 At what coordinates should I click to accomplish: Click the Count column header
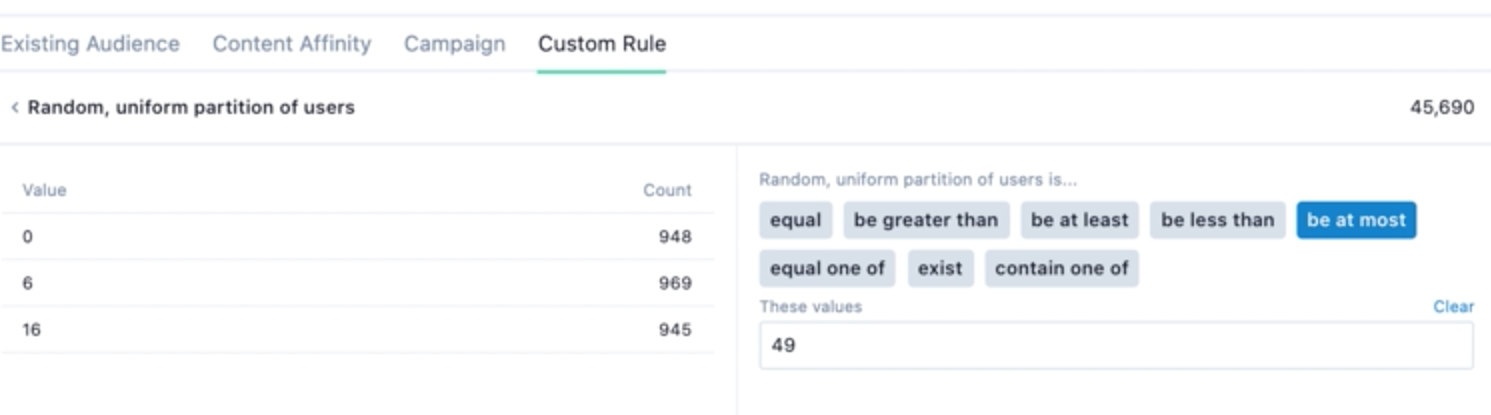coord(666,190)
